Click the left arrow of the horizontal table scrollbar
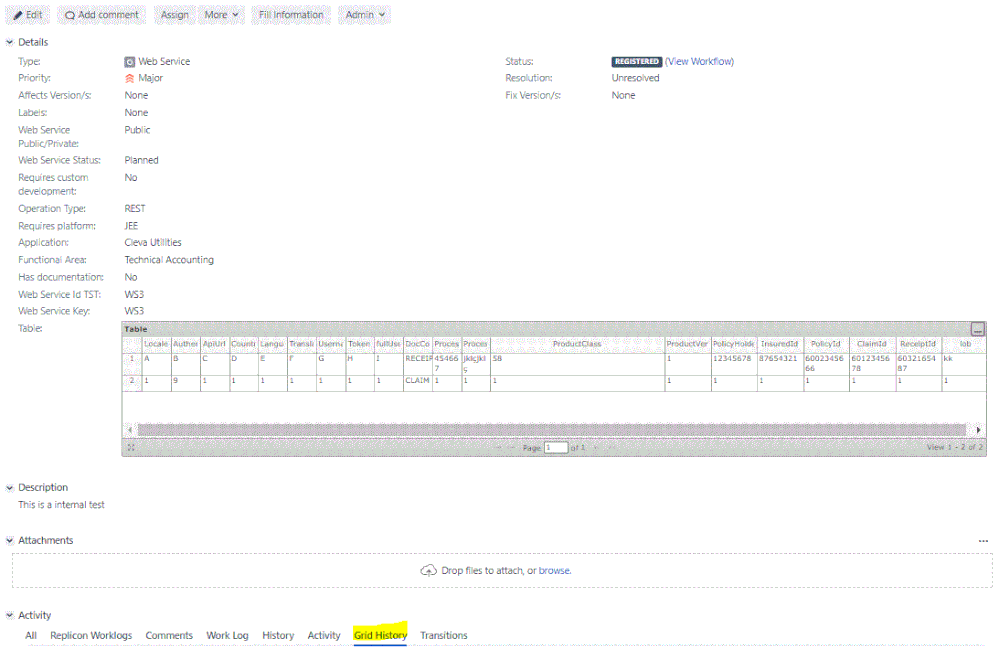The image size is (999, 649). pos(130,431)
